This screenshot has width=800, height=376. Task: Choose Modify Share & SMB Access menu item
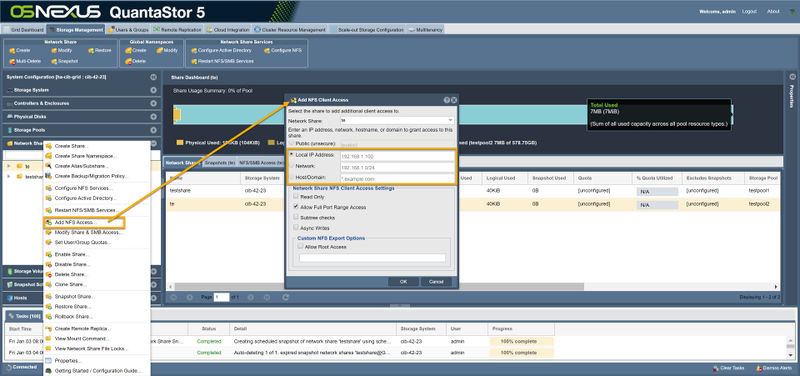click(x=88, y=233)
